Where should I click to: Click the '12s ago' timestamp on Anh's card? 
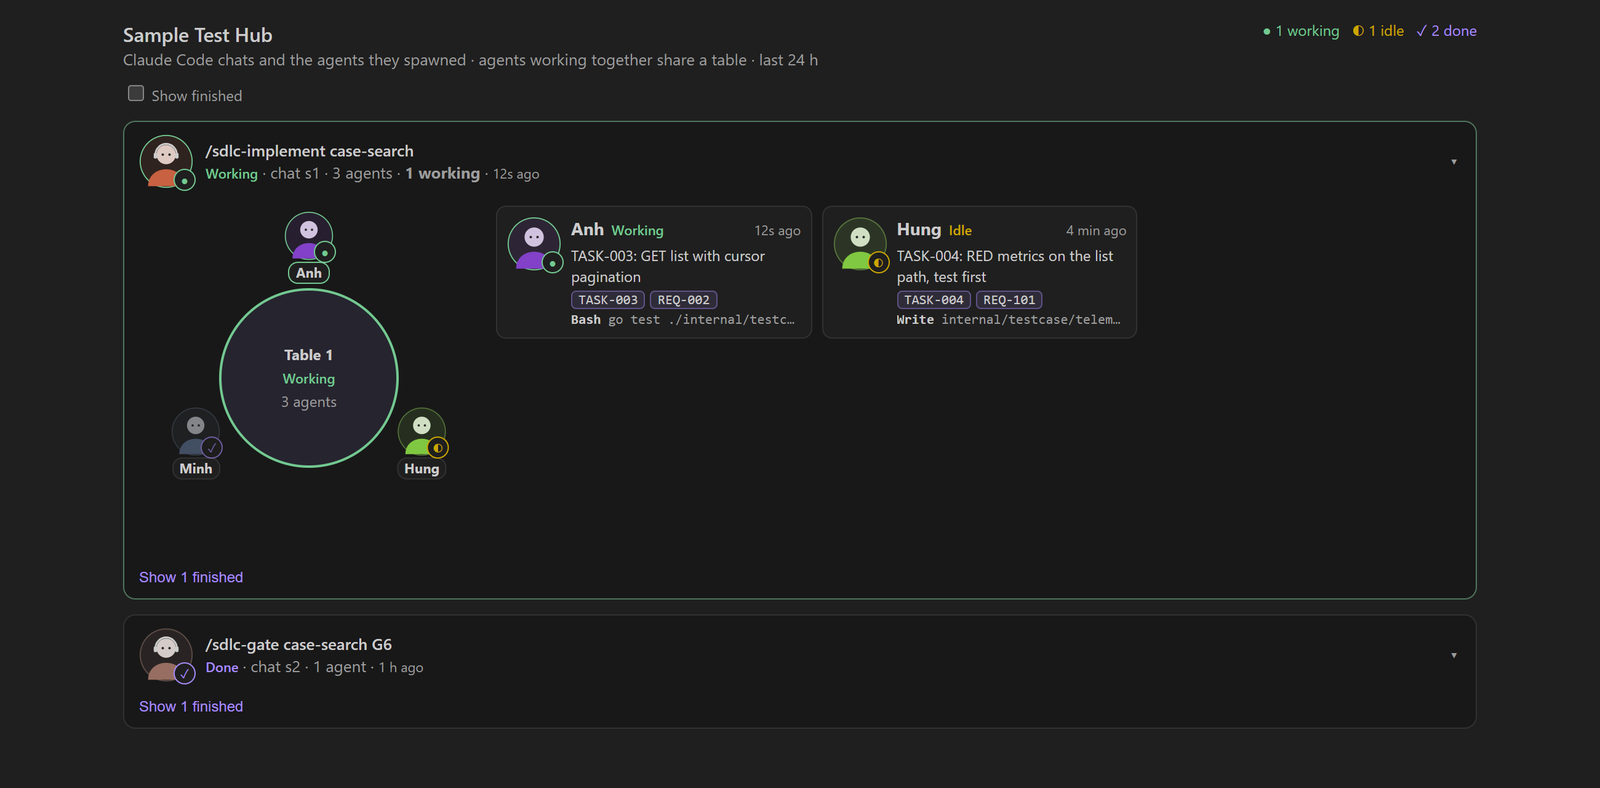778,231
